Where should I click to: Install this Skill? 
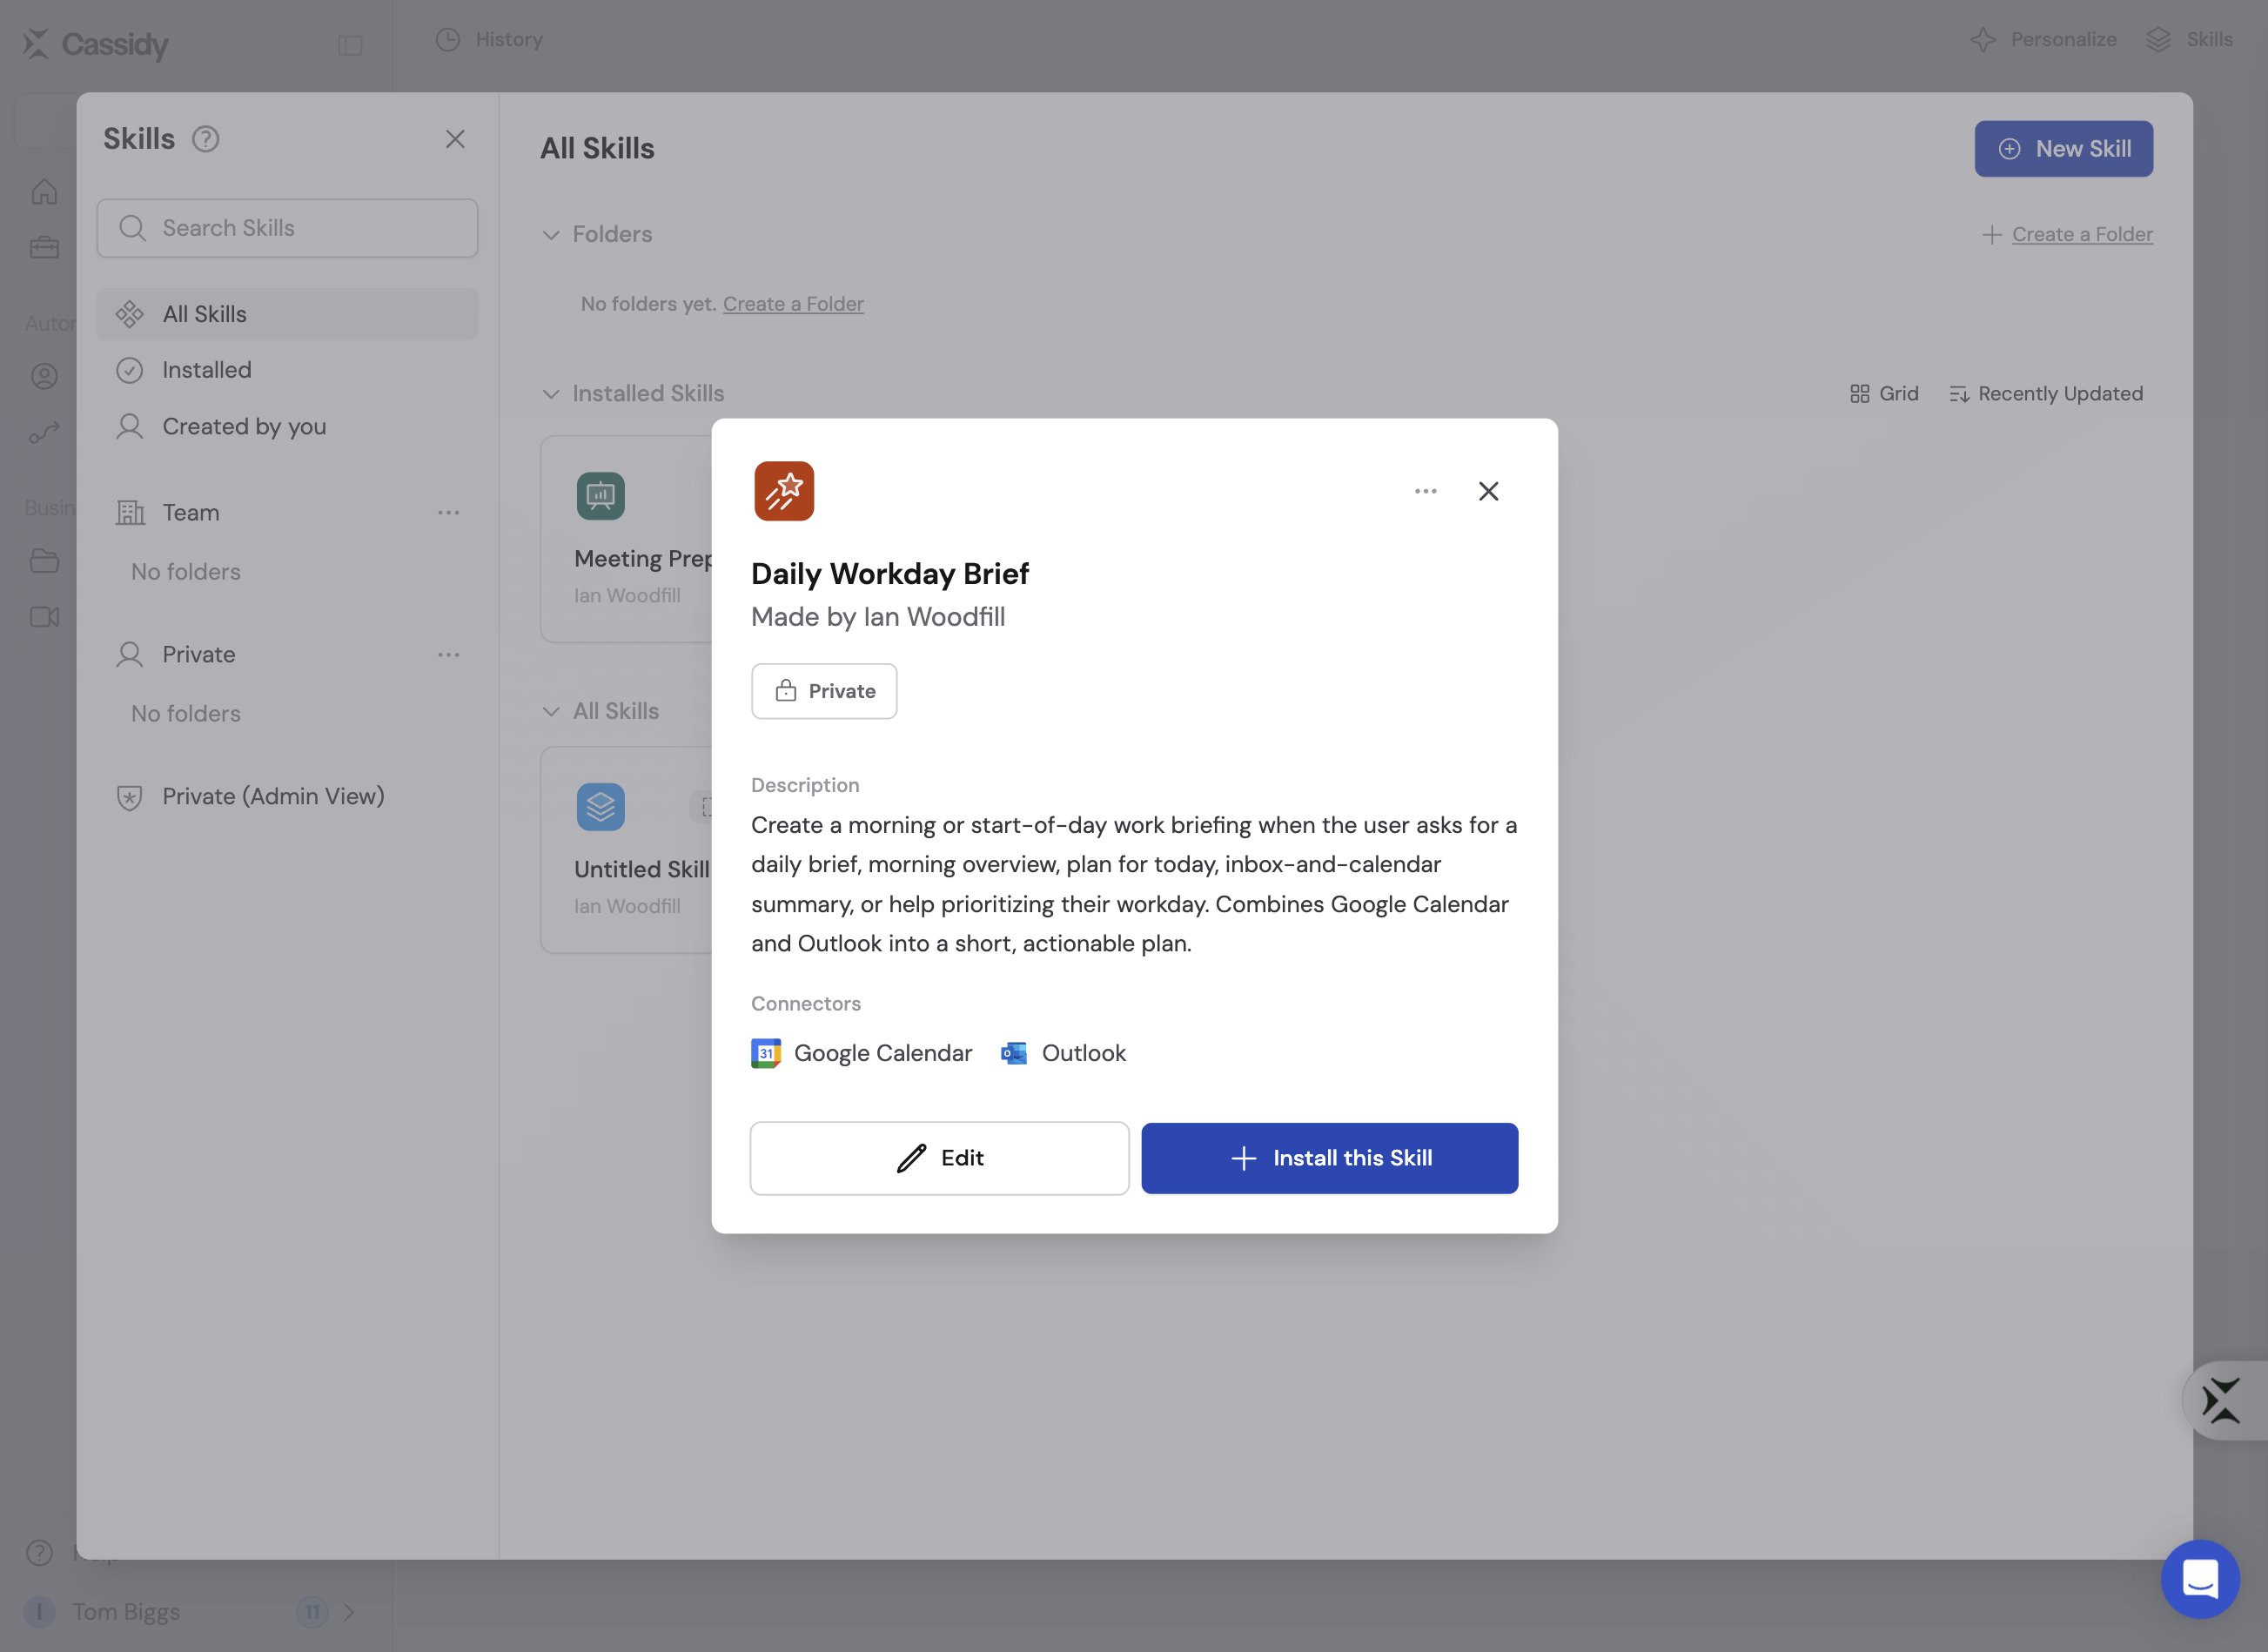coord(1330,1158)
